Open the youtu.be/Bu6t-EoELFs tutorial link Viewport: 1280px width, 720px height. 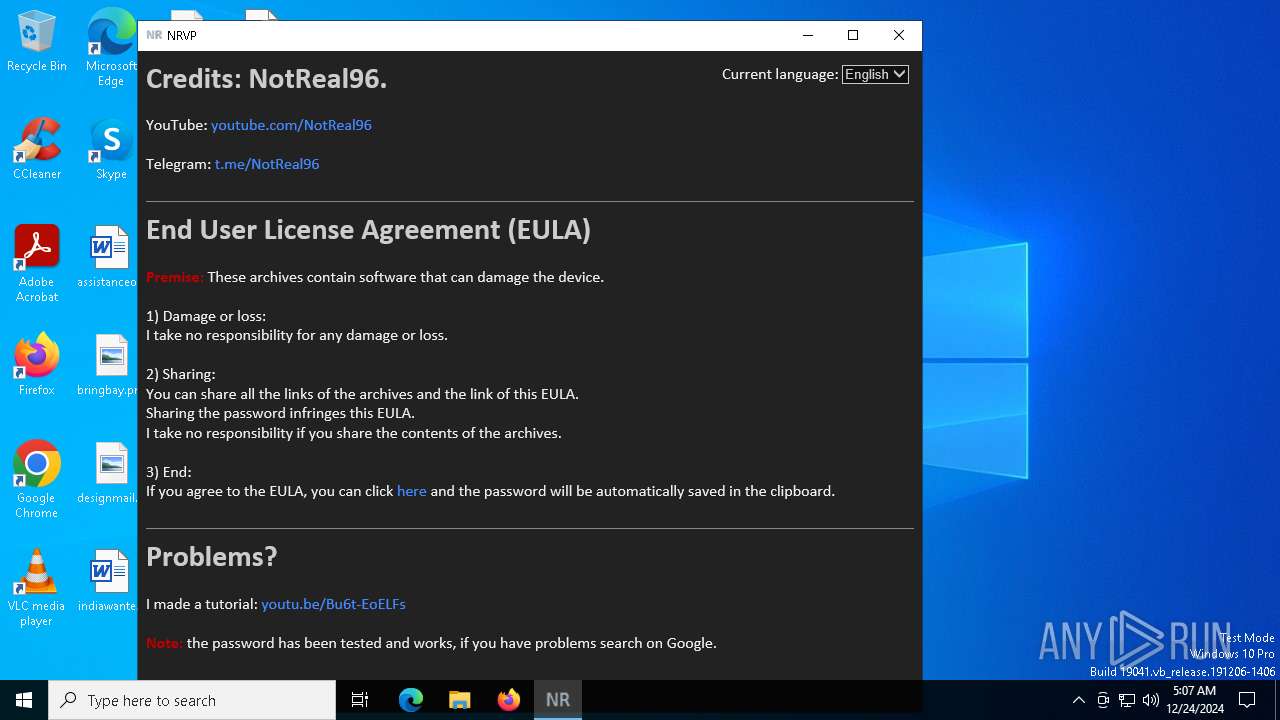point(333,604)
